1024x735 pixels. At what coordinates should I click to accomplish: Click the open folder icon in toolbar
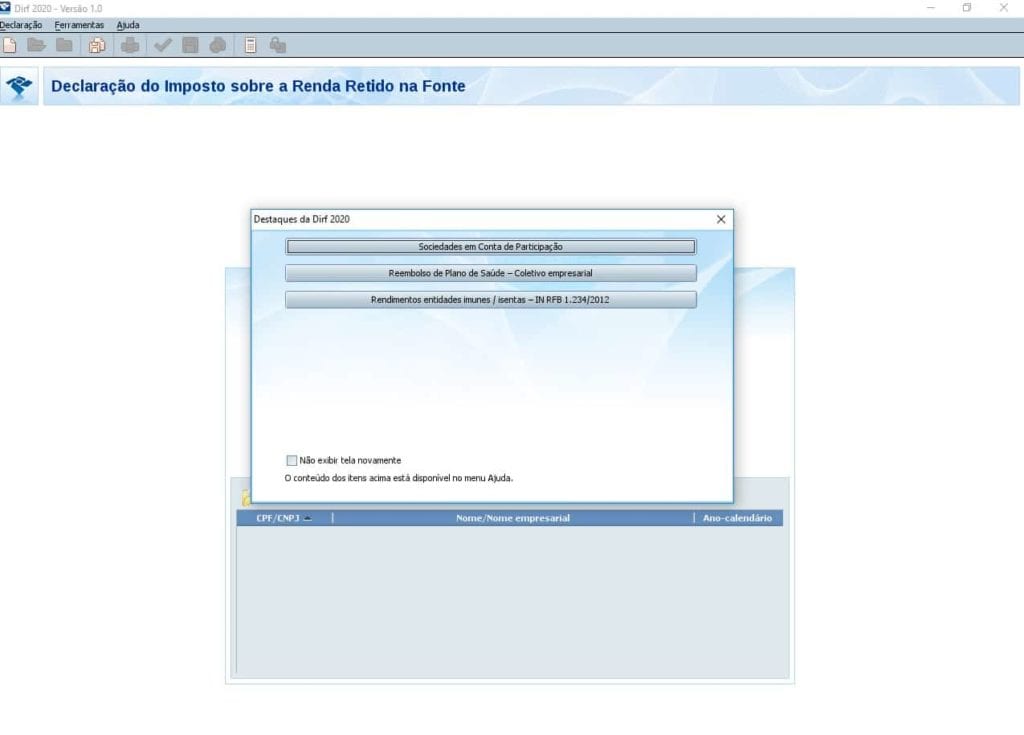[x=37, y=45]
